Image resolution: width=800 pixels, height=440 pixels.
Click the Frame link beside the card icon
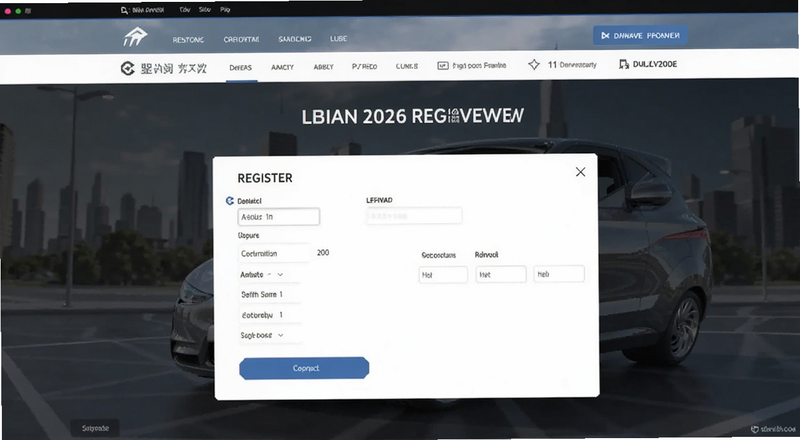479,65
